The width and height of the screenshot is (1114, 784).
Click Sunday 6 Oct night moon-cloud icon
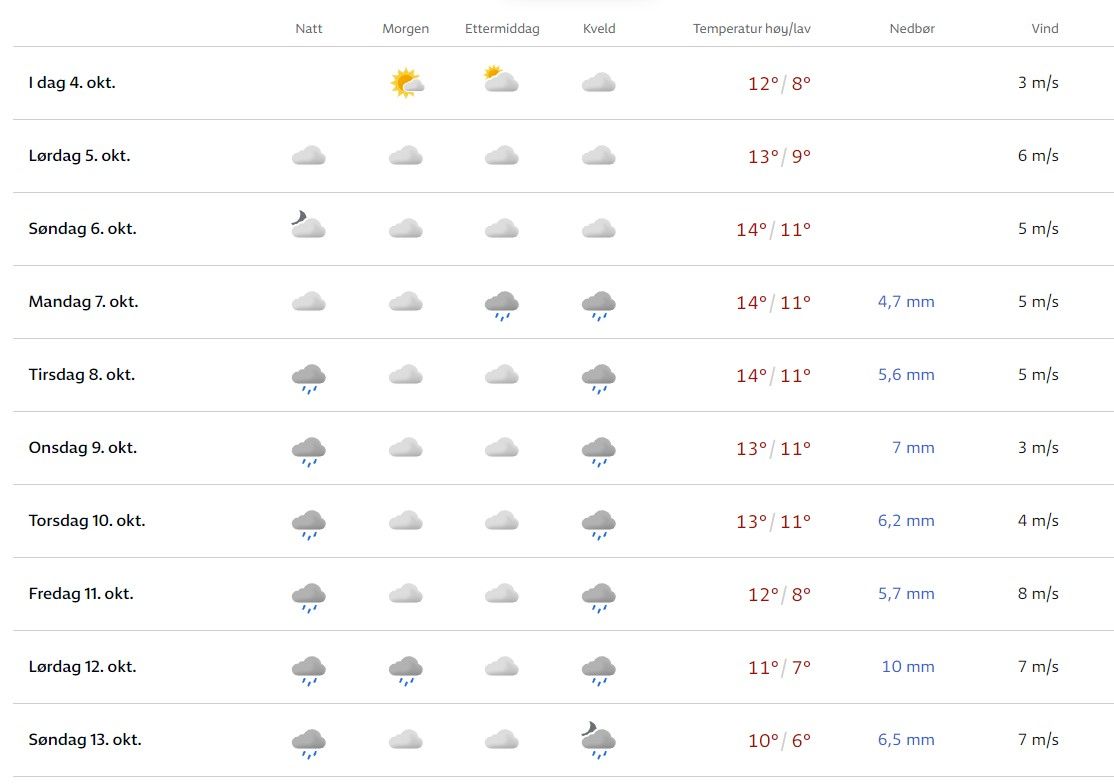tap(308, 226)
